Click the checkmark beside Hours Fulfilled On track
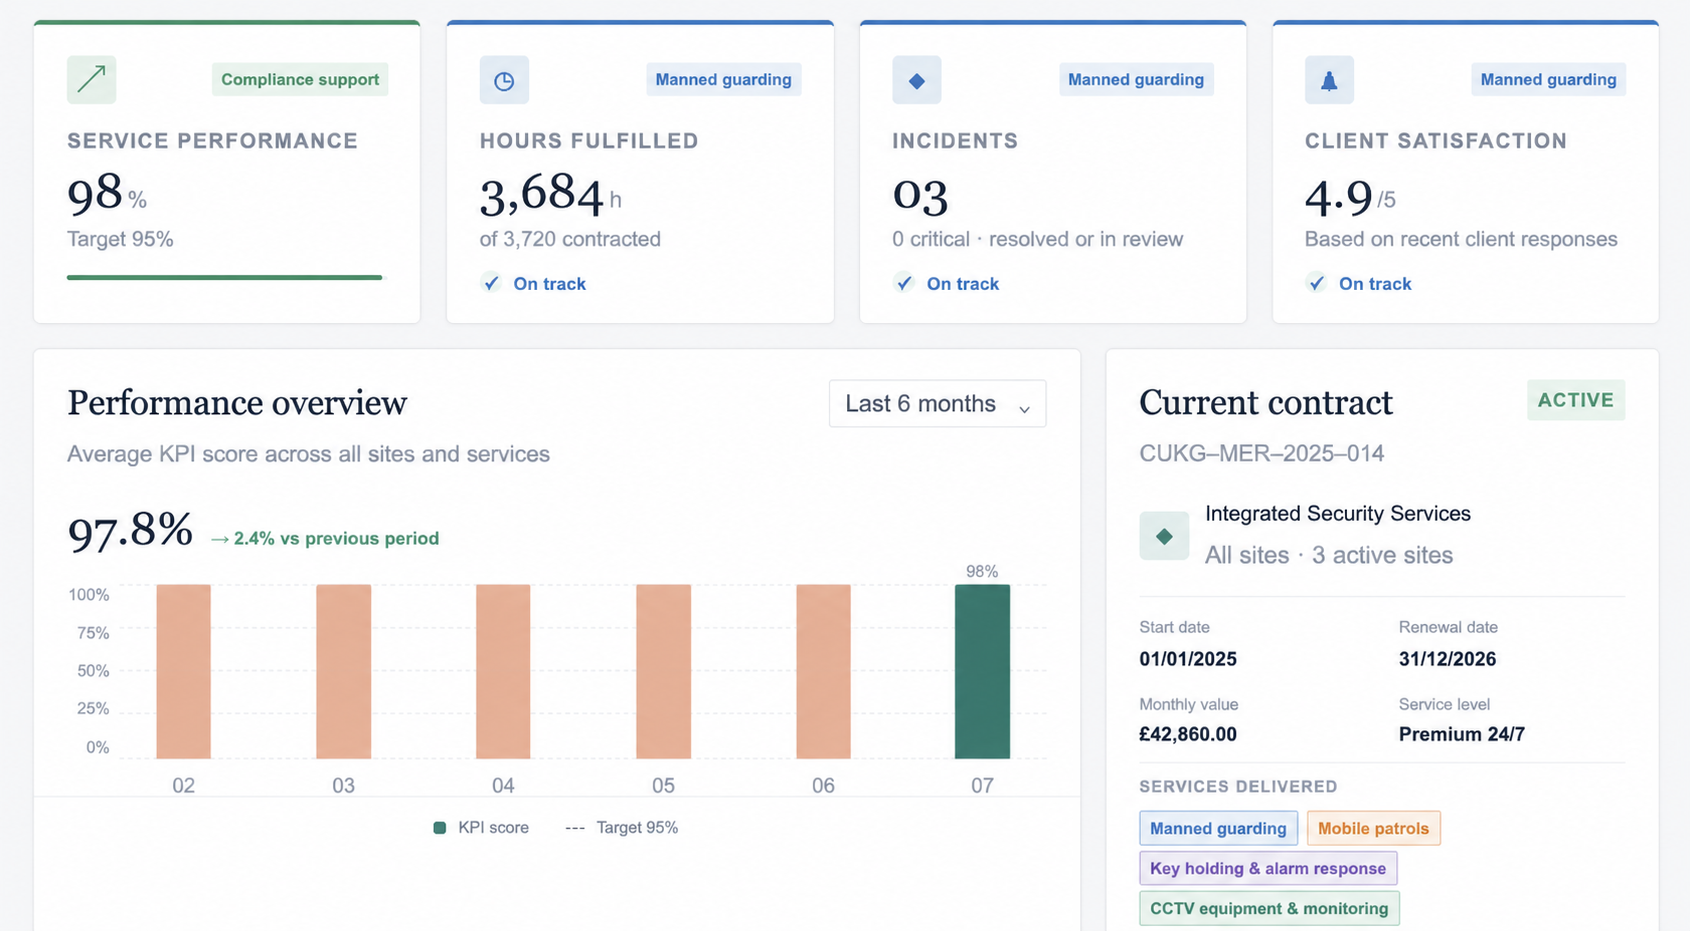The height and width of the screenshot is (931, 1690). [491, 283]
